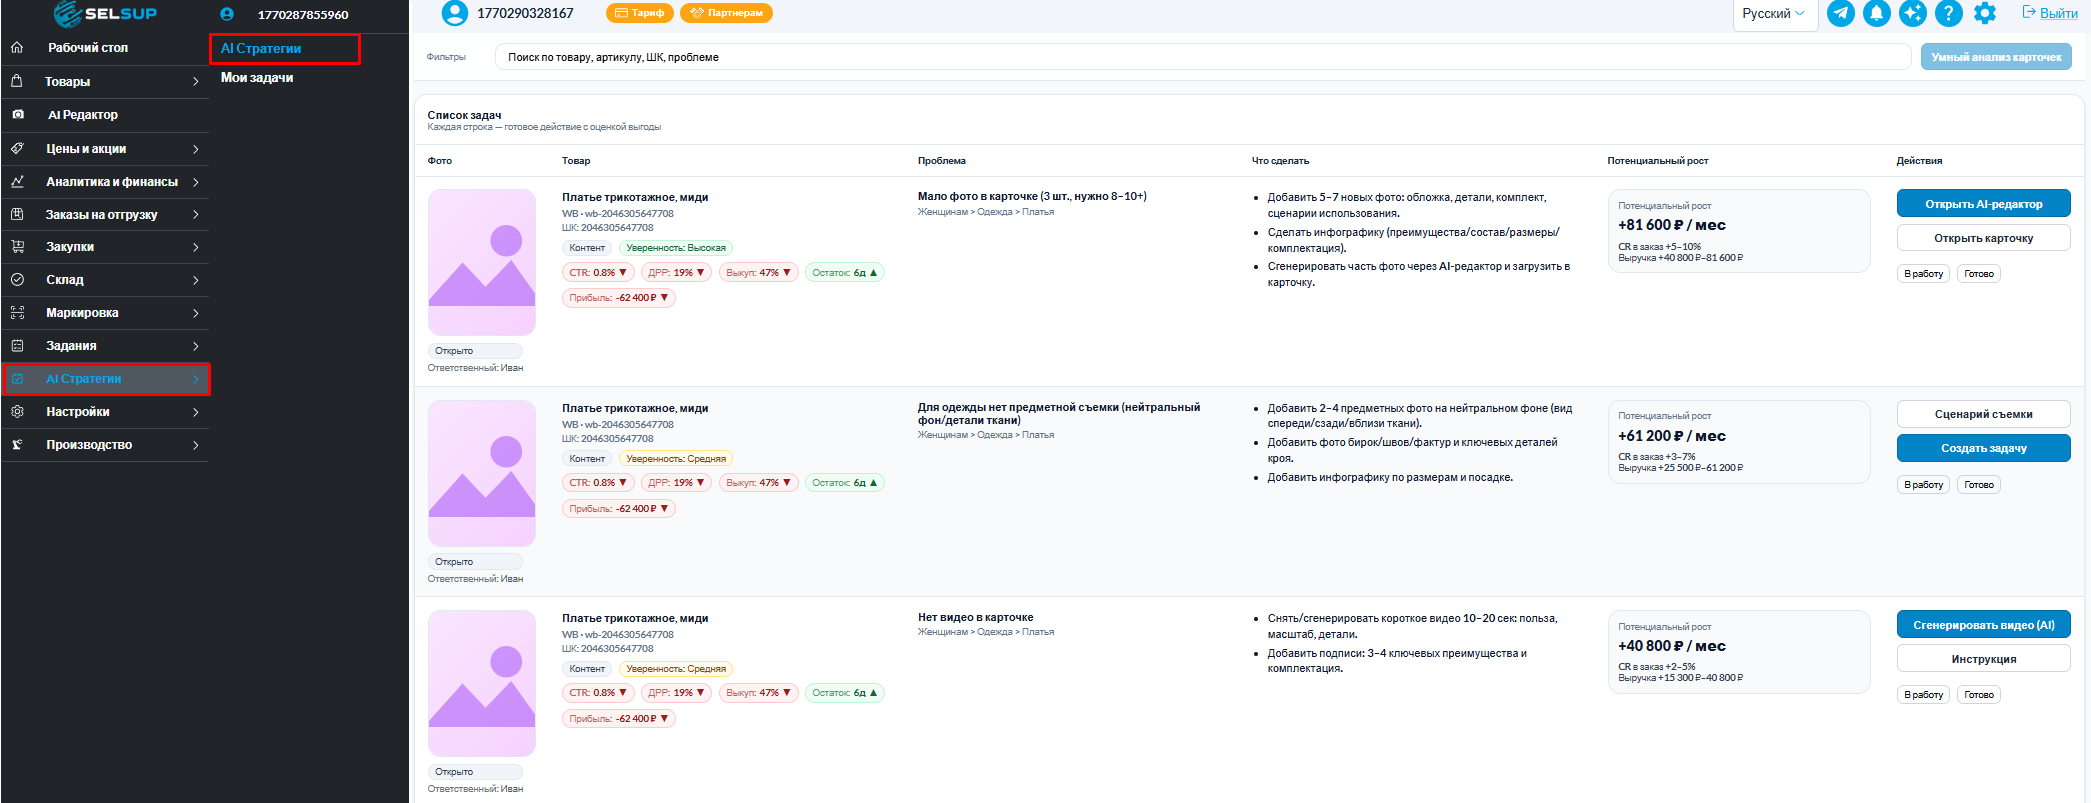Open the Мои задачи submenu item

257,78
